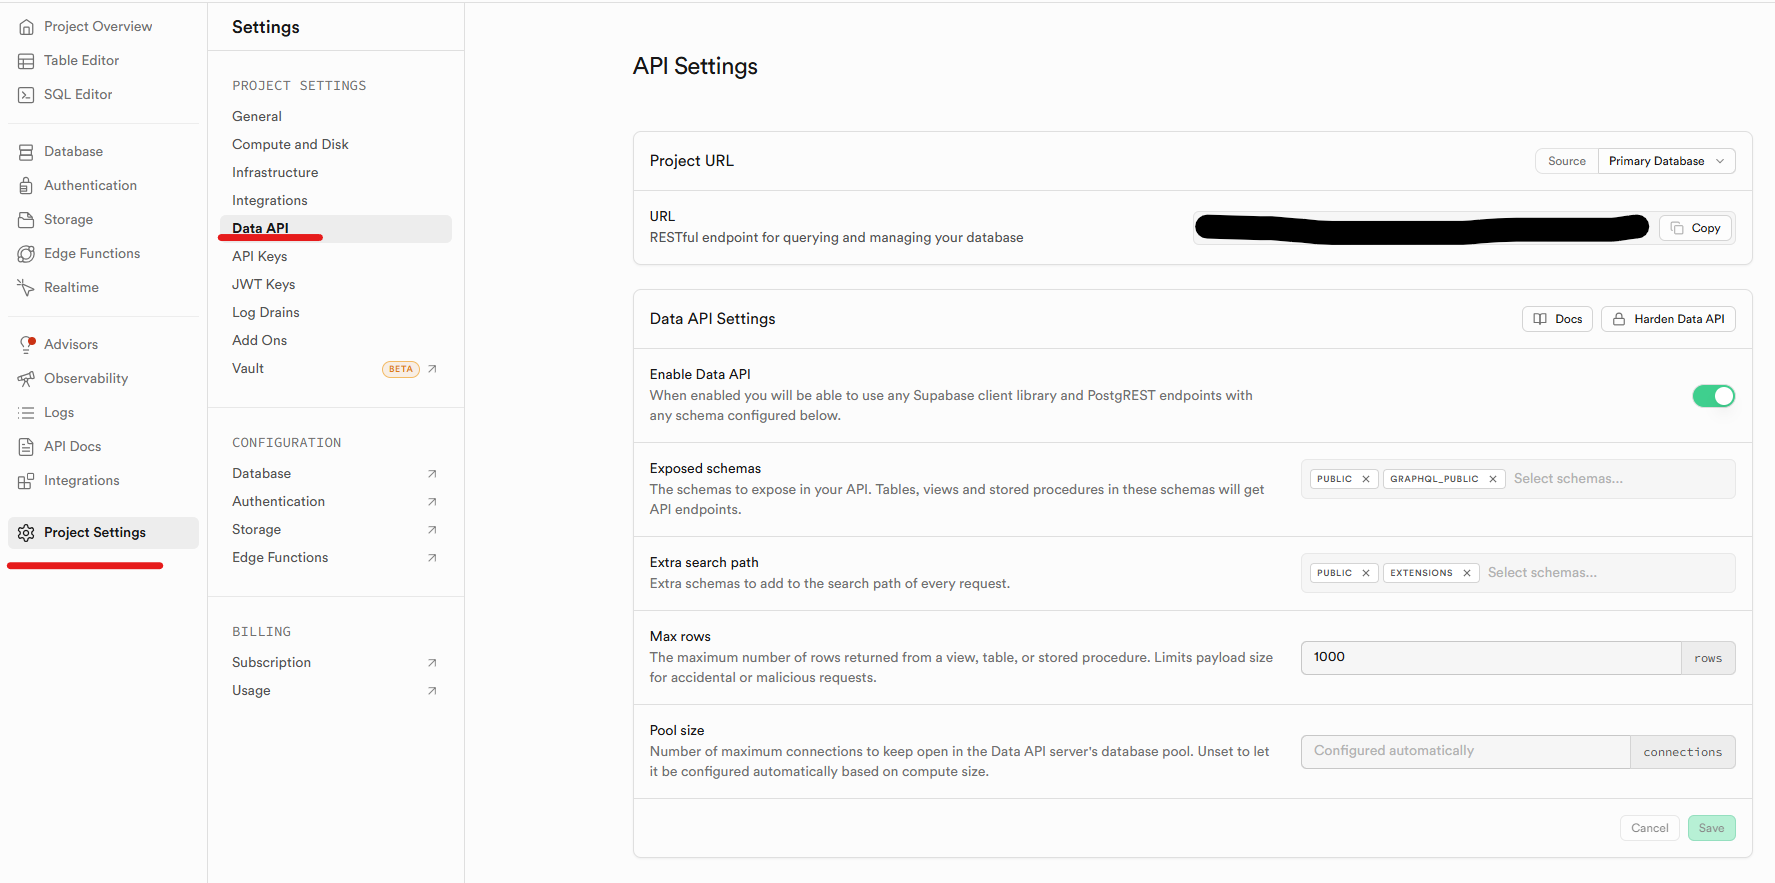Copy the project URL
The image size is (1775, 883).
pyautogui.click(x=1696, y=228)
